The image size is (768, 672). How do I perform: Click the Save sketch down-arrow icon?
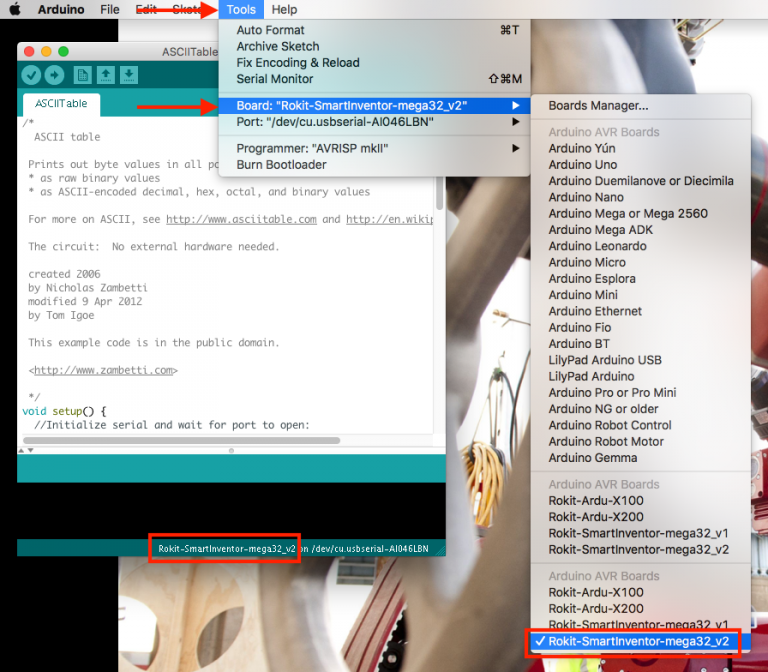128,75
